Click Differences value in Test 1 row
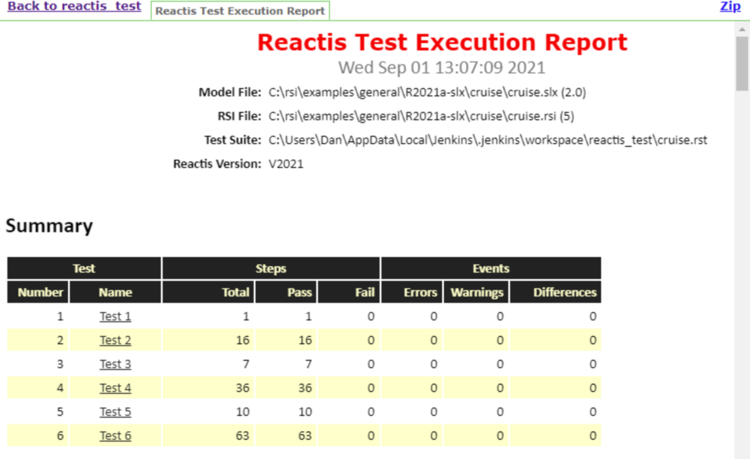The image size is (750, 459). (x=593, y=317)
